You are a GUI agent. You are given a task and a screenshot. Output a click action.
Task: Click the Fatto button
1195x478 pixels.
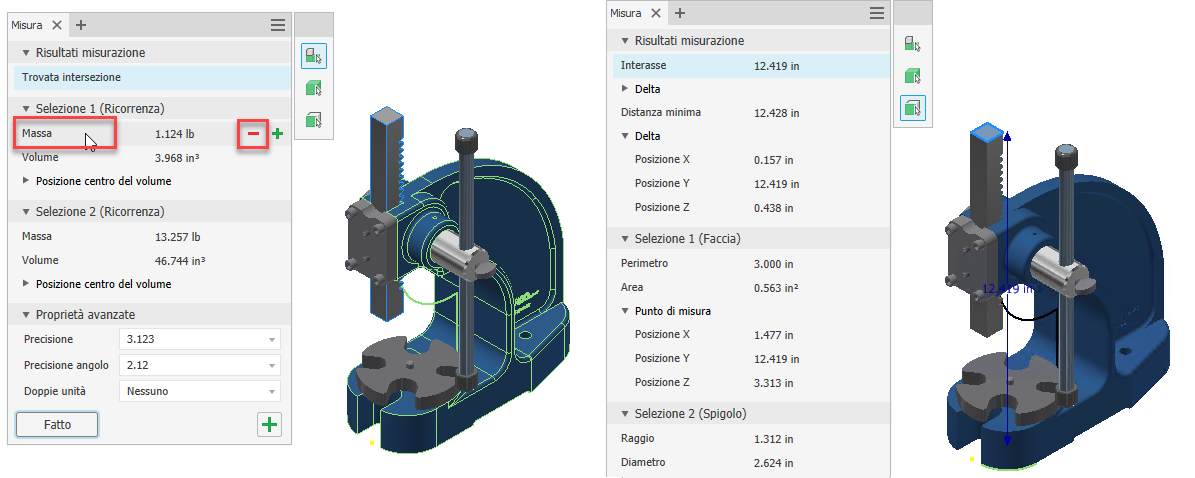click(x=57, y=425)
